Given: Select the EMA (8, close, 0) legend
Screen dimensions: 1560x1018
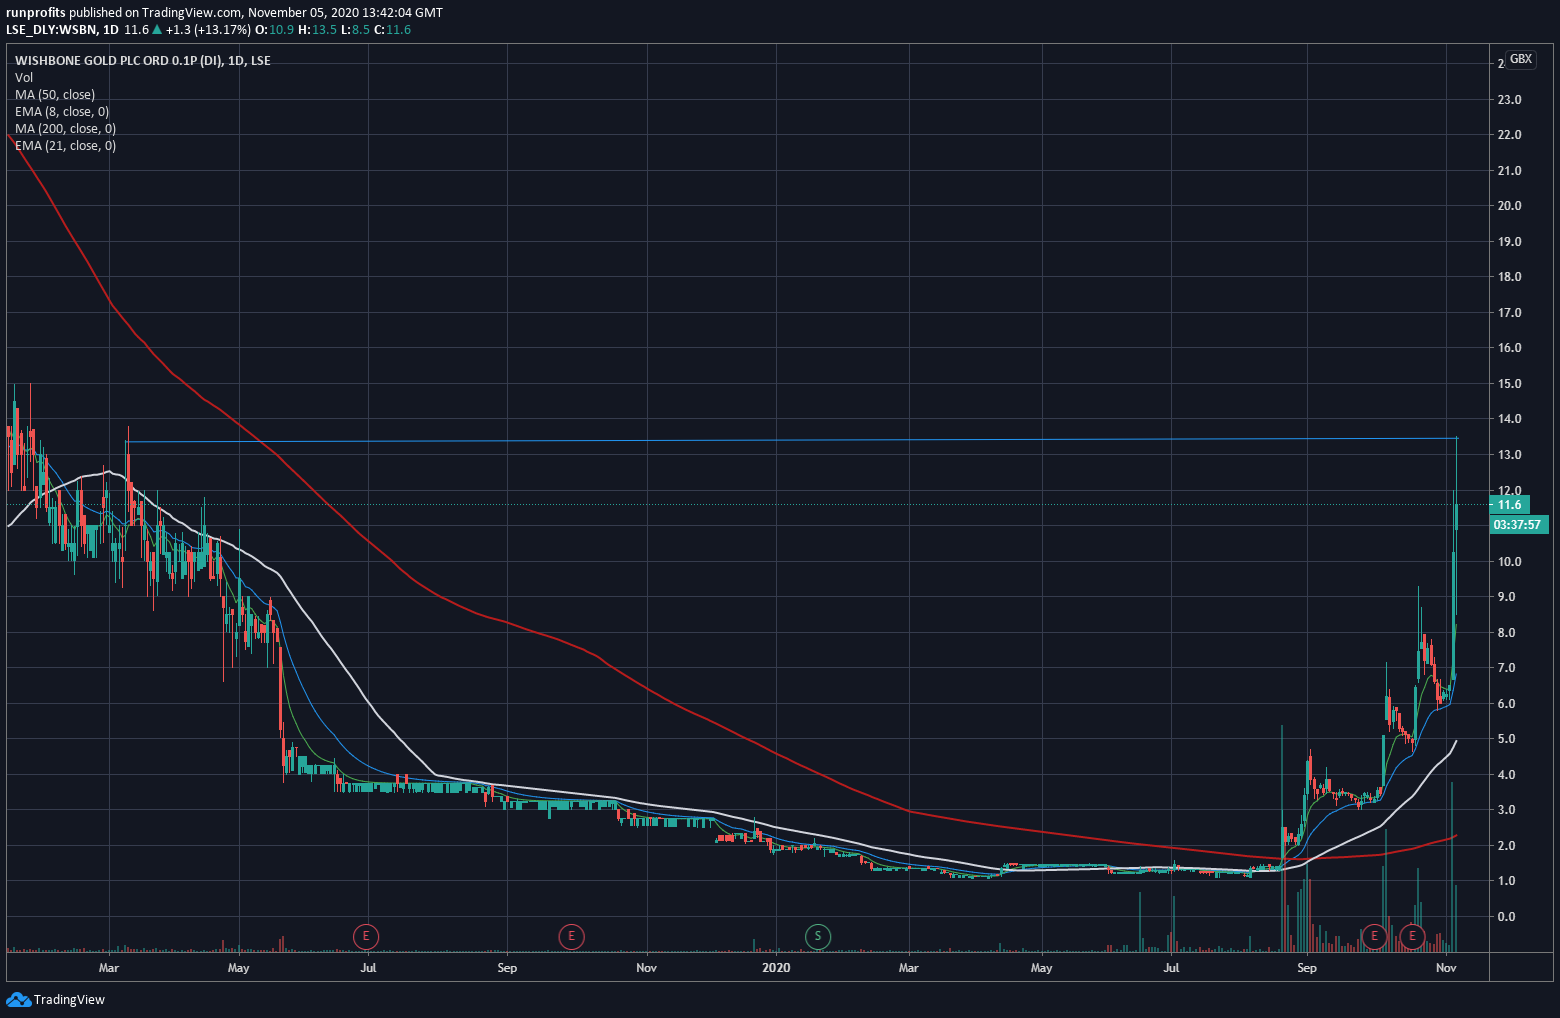Looking at the screenshot, I should point(62,112).
